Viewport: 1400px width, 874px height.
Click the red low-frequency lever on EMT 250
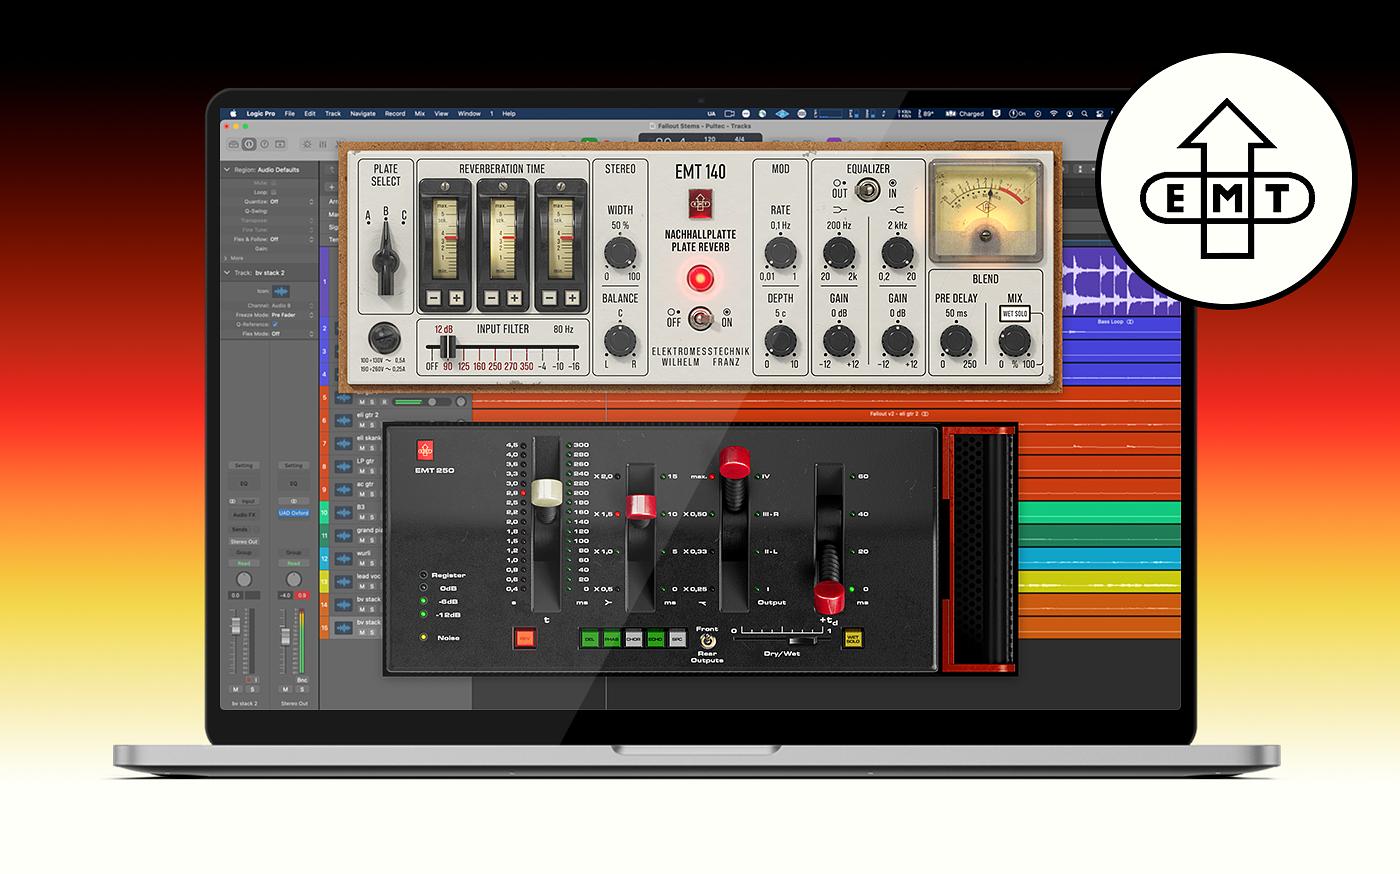pyautogui.click(x=641, y=505)
